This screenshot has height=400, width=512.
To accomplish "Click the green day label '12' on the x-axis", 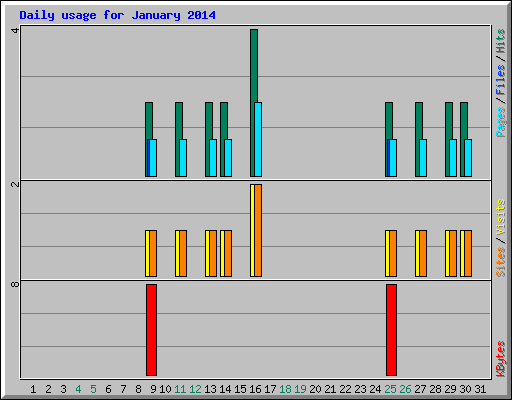I will (195, 389).
